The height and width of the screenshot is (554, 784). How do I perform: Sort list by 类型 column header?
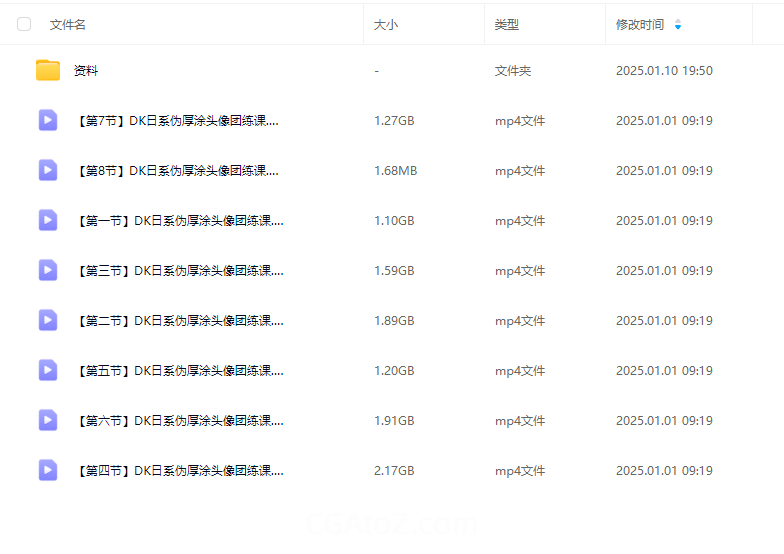tap(507, 24)
